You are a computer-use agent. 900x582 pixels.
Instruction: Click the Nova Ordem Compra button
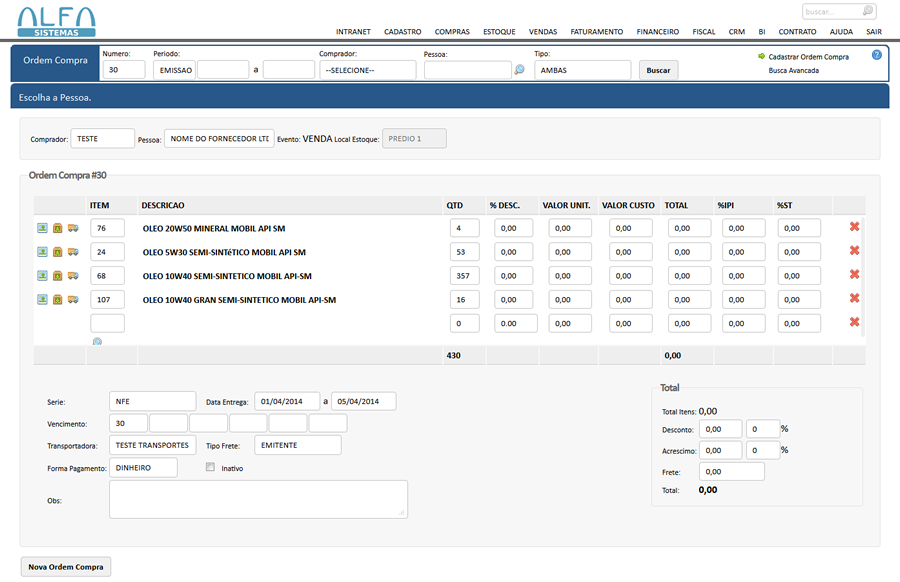[66, 567]
